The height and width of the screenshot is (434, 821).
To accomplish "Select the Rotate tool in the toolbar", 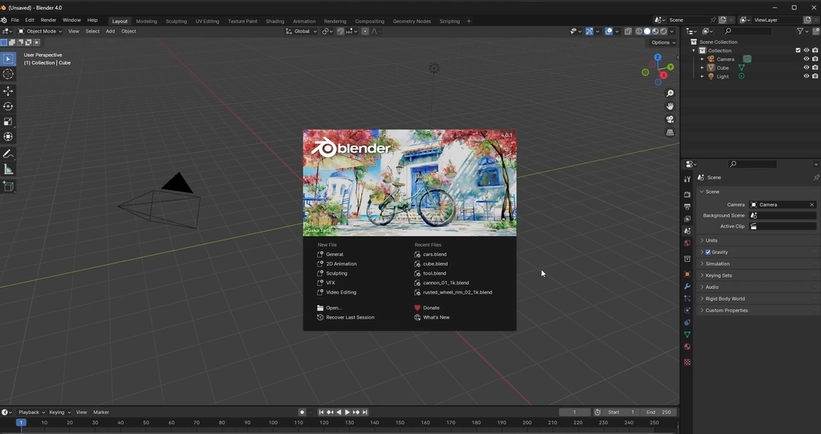I will click(x=8, y=106).
